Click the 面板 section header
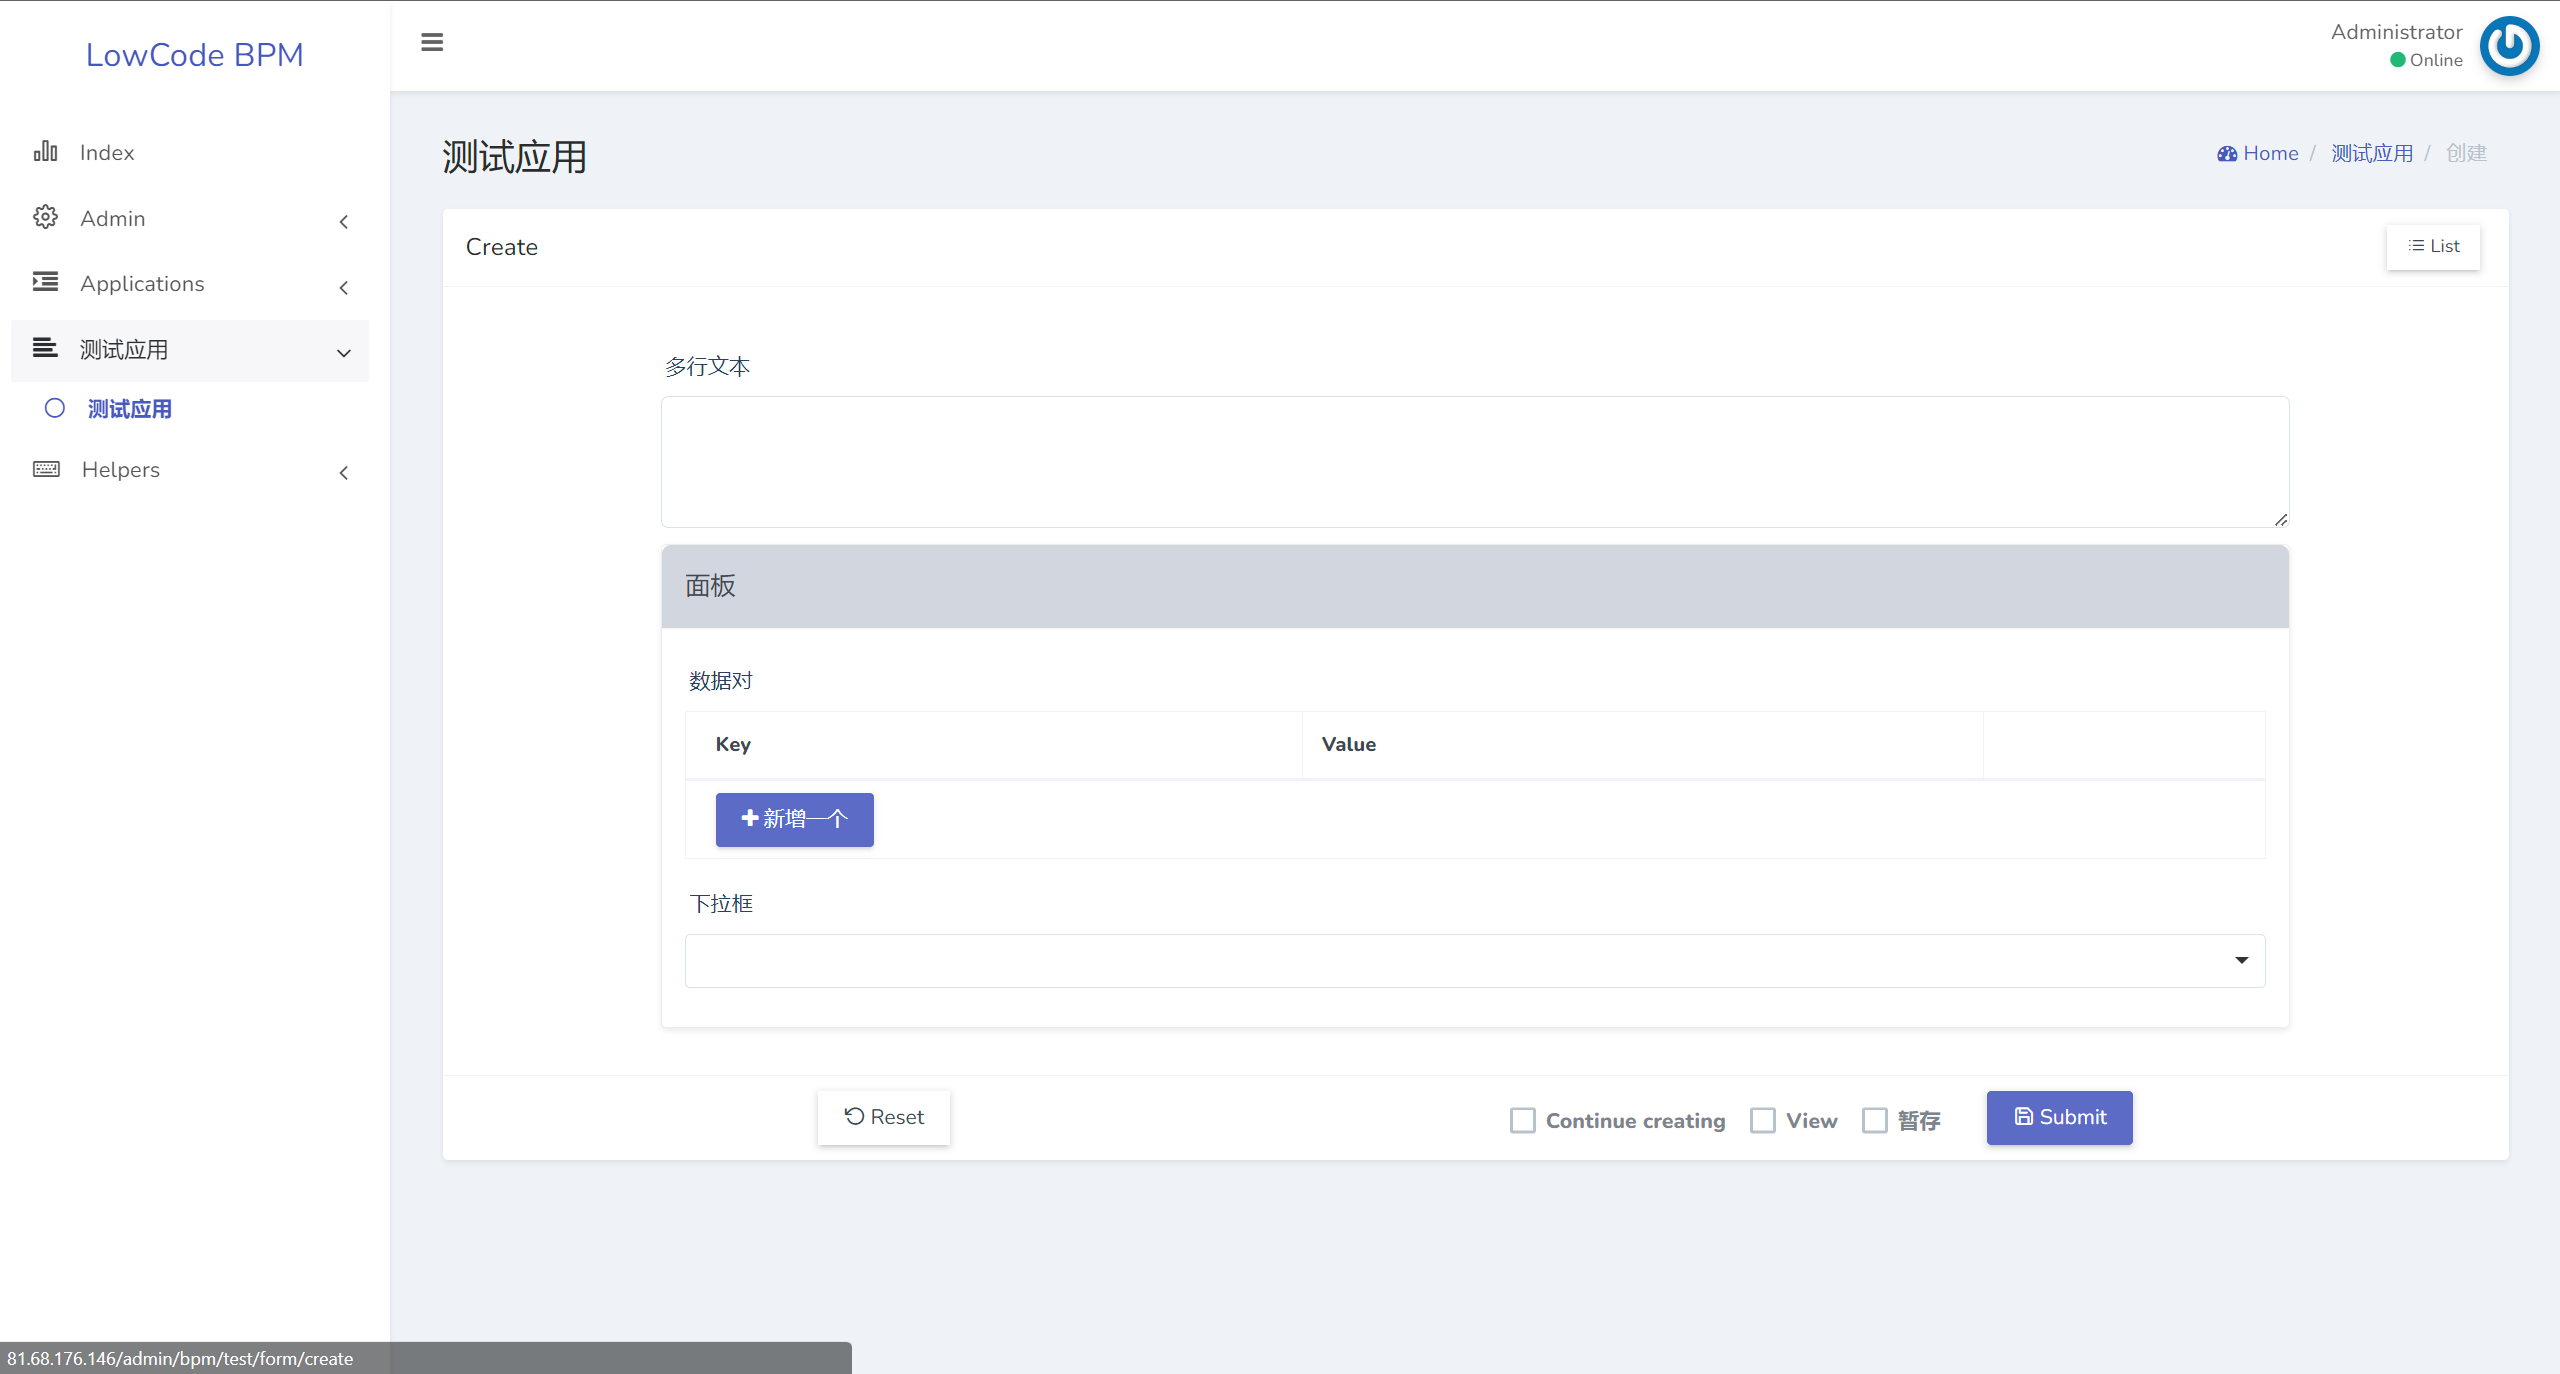2560x1374 pixels. point(1475,585)
